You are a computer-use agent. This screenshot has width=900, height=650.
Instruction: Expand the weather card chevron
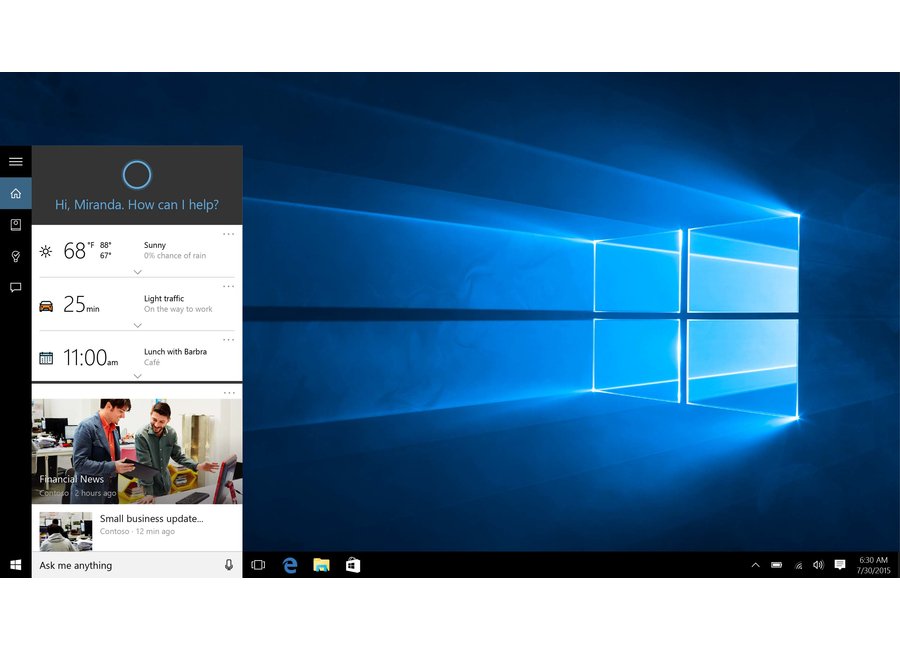tap(137, 272)
